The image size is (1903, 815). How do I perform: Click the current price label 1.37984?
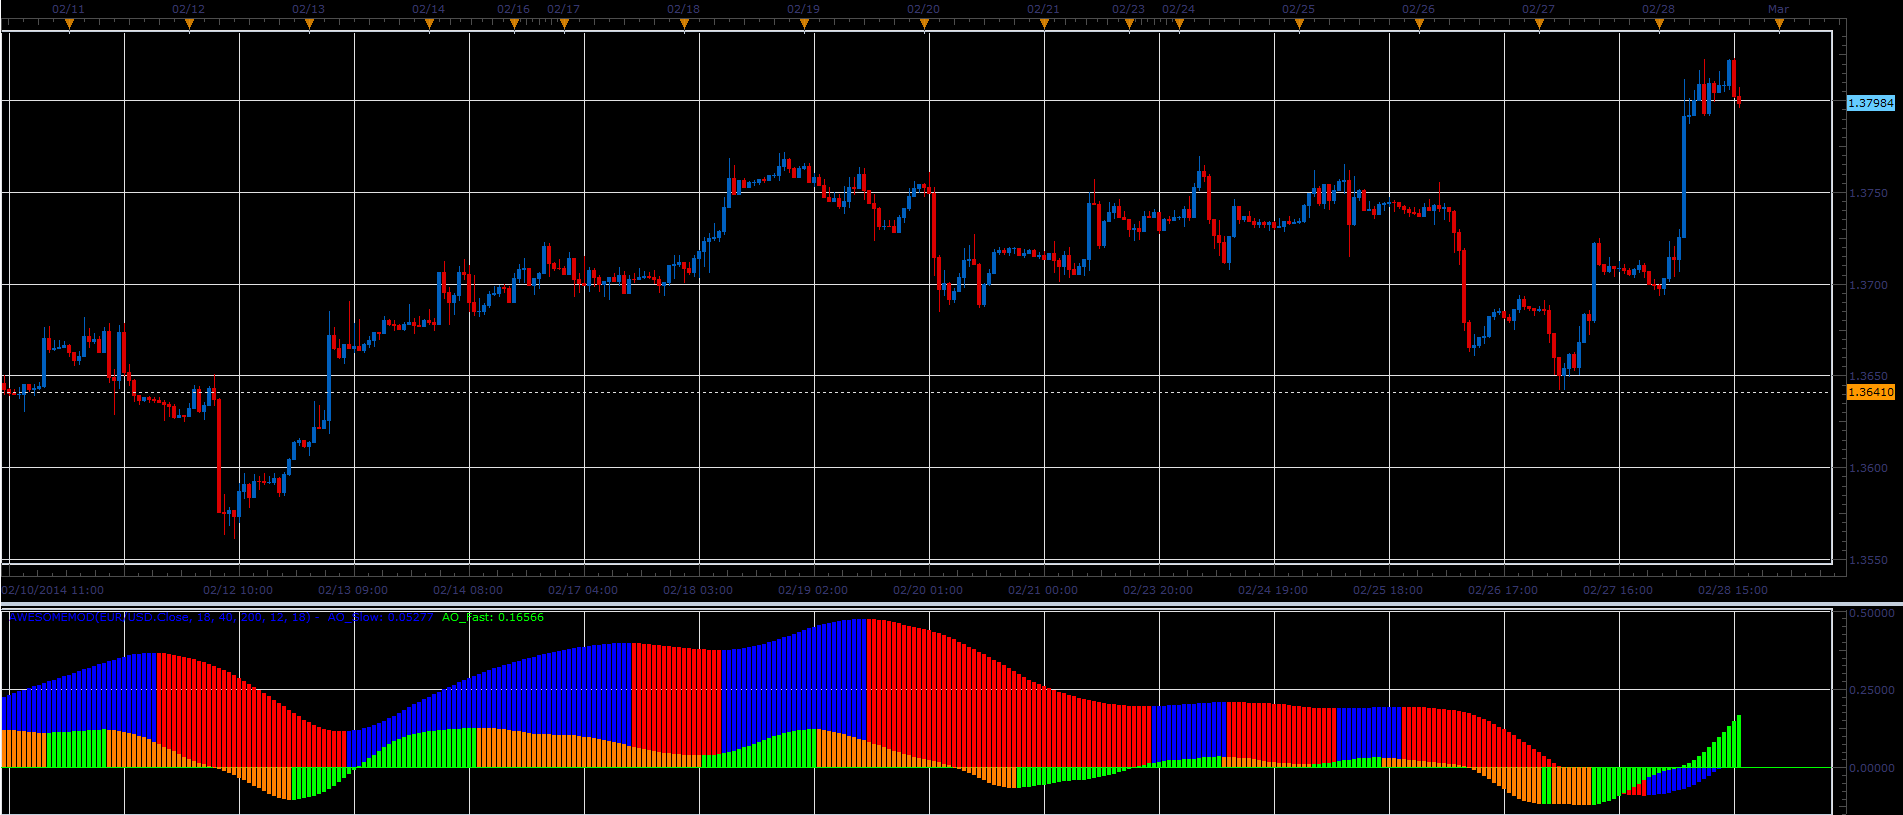pyautogui.click(x=1870, y=103)
